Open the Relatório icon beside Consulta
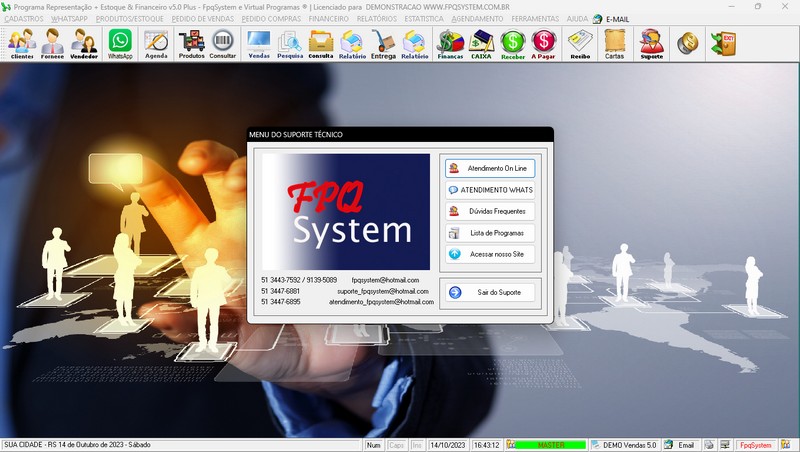 click(352, 44)
